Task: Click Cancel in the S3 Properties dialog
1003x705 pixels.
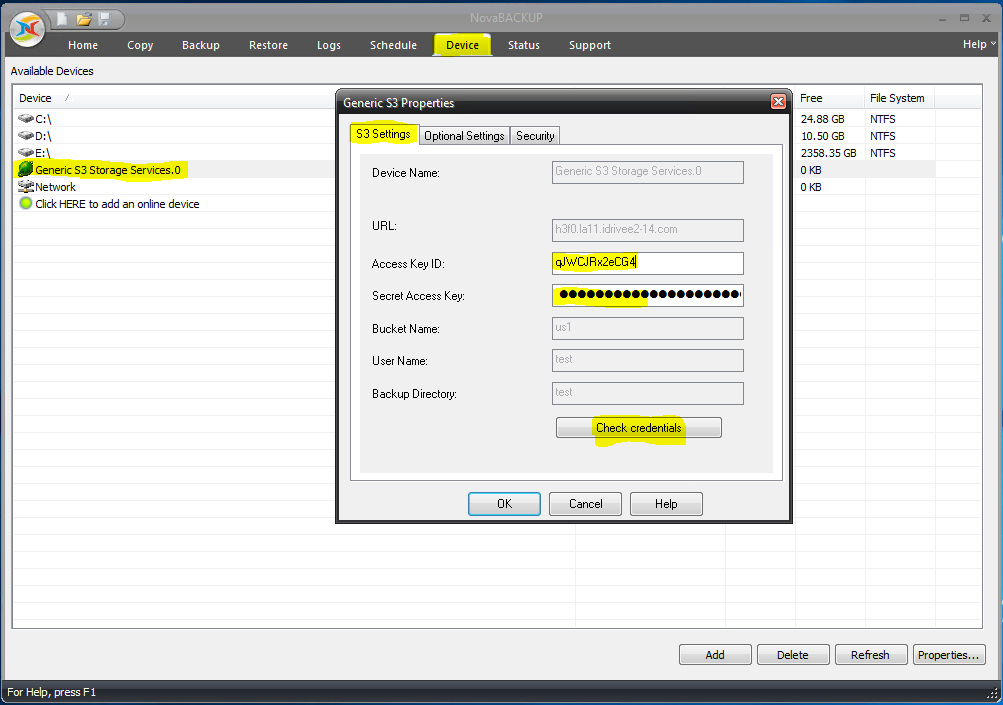Action: (585, 503)
